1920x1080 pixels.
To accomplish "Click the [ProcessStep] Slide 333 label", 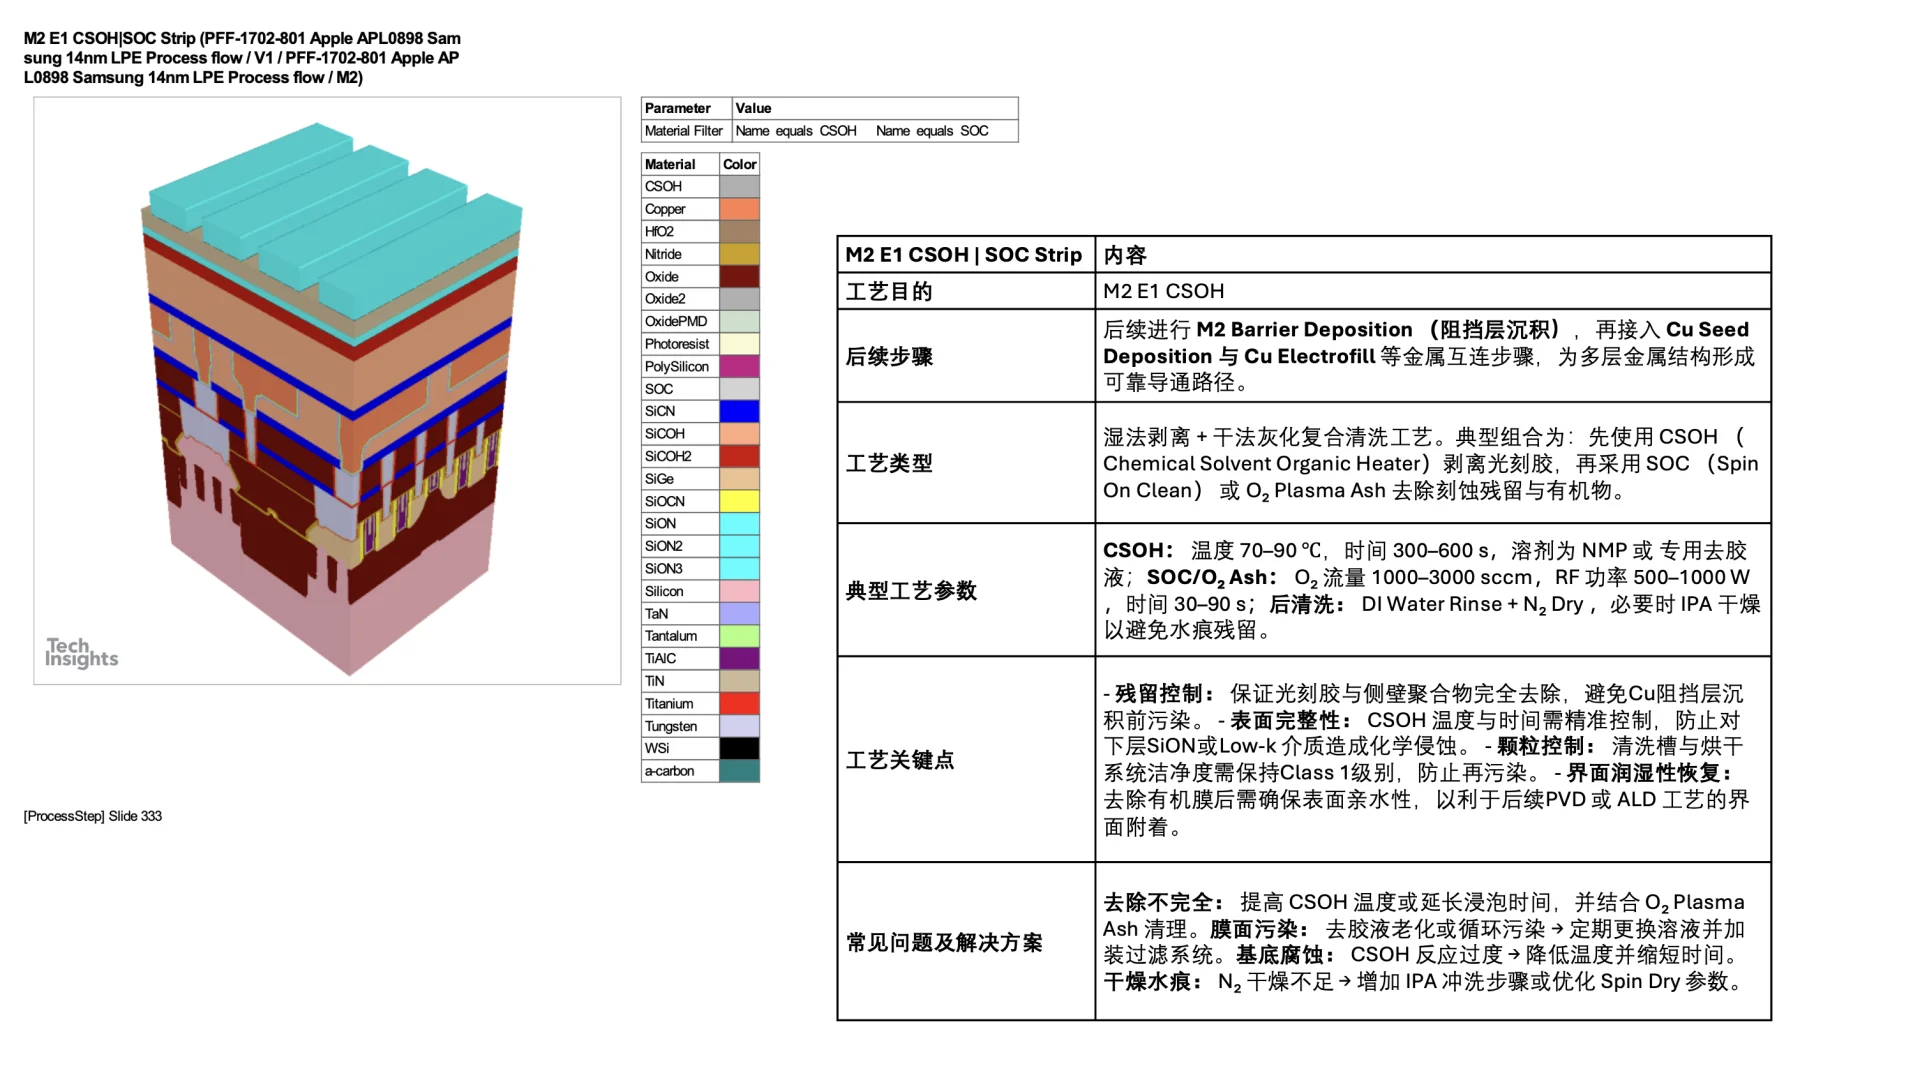I will 90,815.
